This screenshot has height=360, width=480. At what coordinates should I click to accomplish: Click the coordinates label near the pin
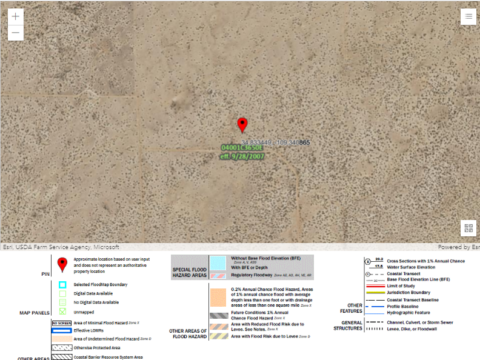[276, 142]
